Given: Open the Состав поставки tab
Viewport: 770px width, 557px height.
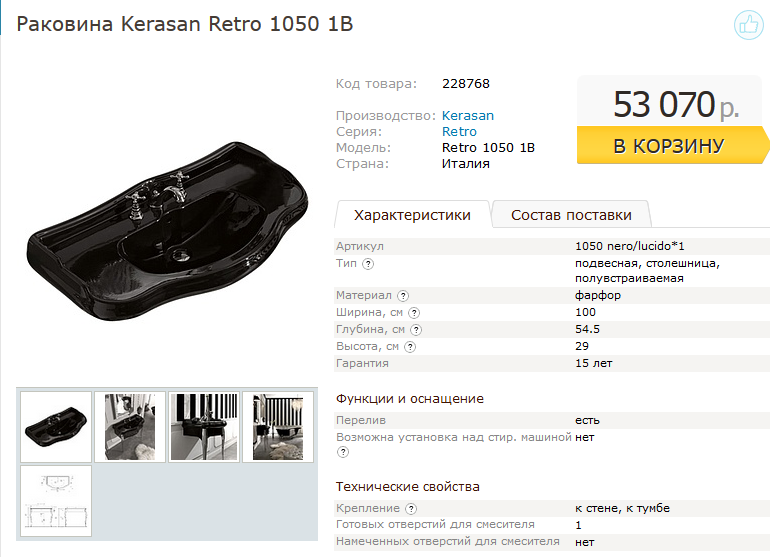Looking at the screenshot, I should coord(571,215).
